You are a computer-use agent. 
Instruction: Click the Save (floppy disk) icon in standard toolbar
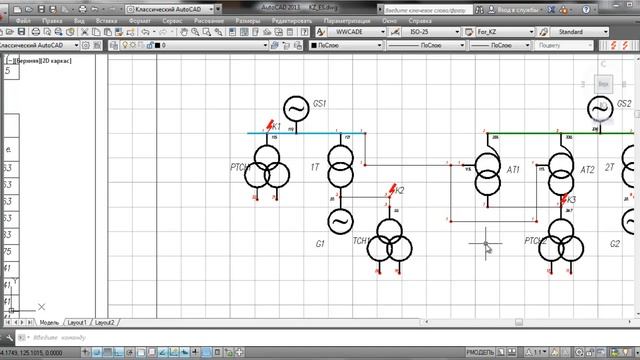point(21,32)
